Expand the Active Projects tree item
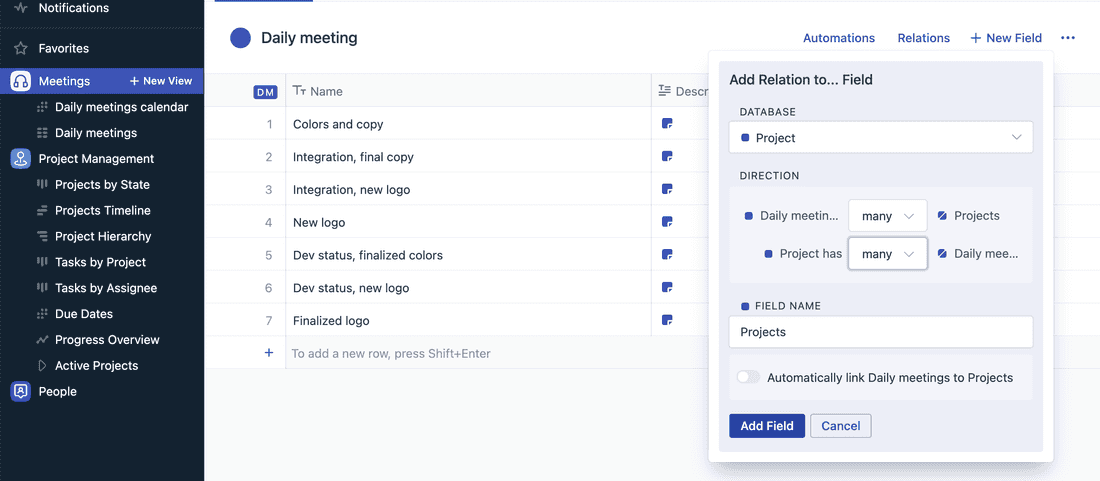1100x481 pixels. click(x=42, y=365)
